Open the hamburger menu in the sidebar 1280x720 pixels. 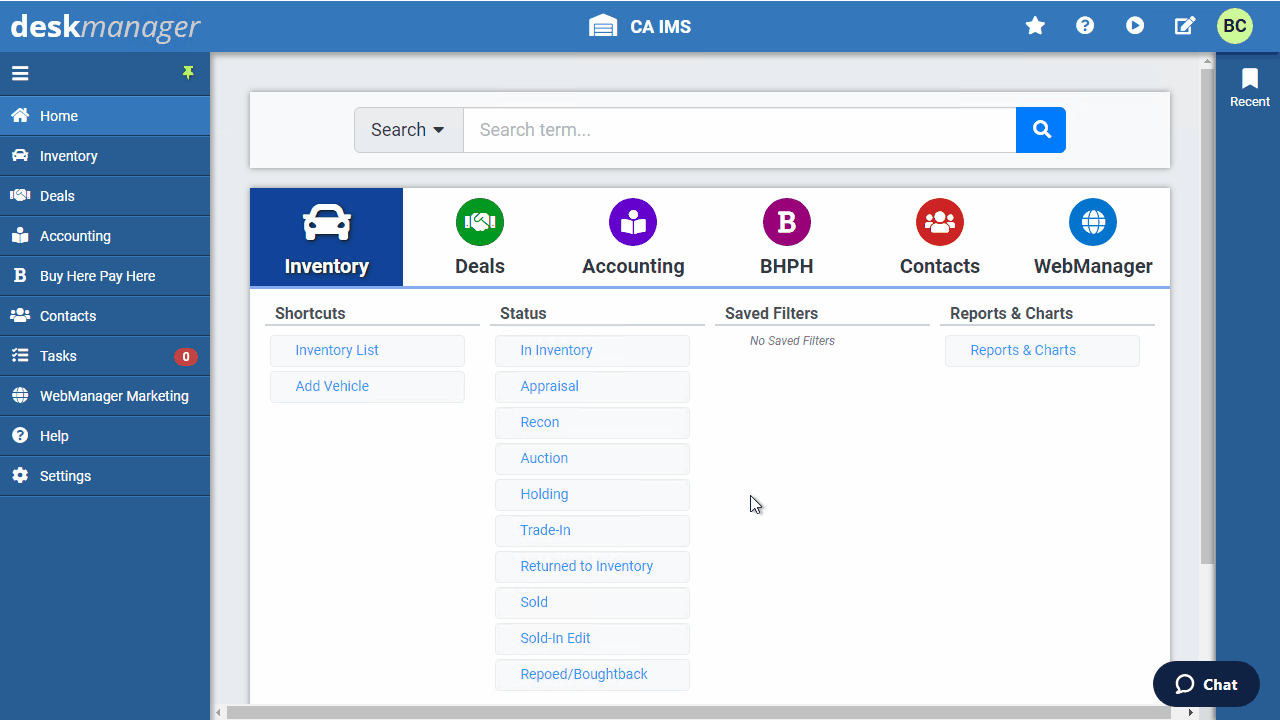20,72
